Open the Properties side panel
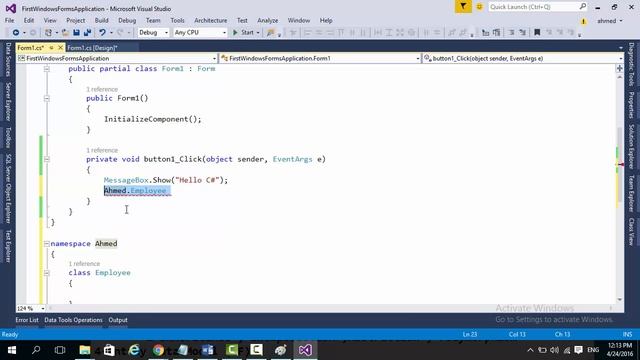 pyautogui.click(x=631, y=105)
